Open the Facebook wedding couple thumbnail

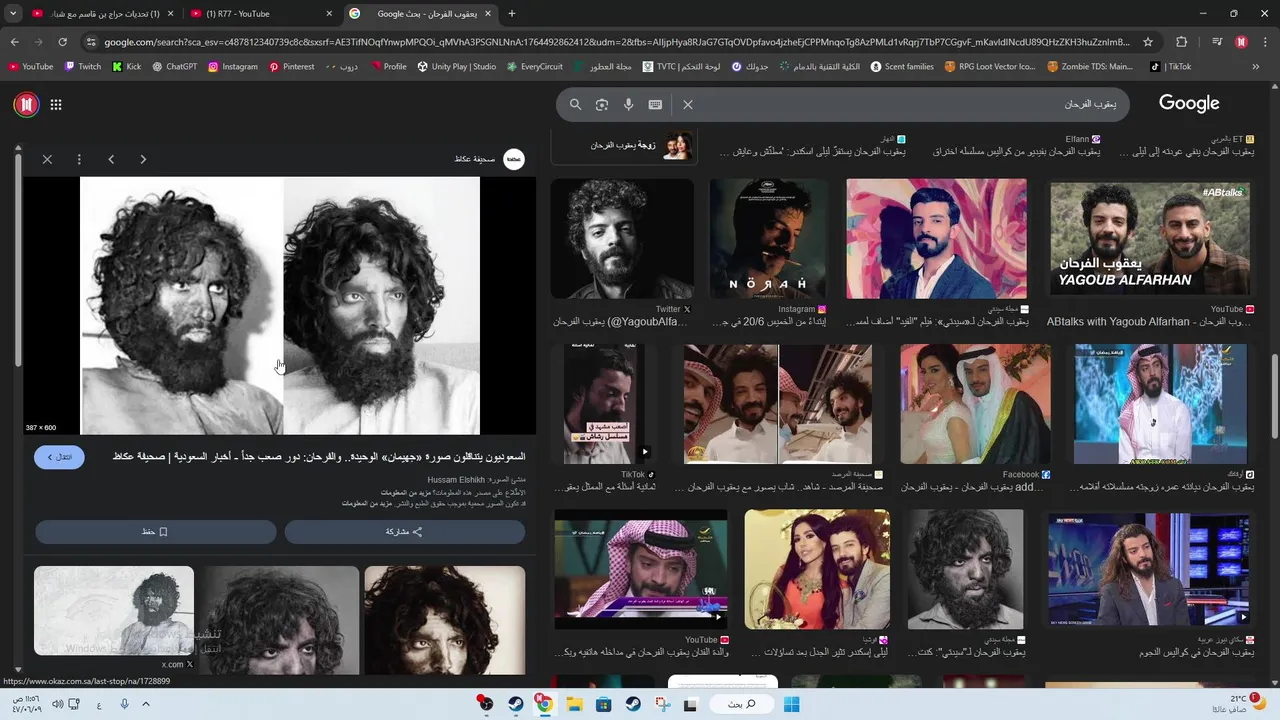coord(975,404)
